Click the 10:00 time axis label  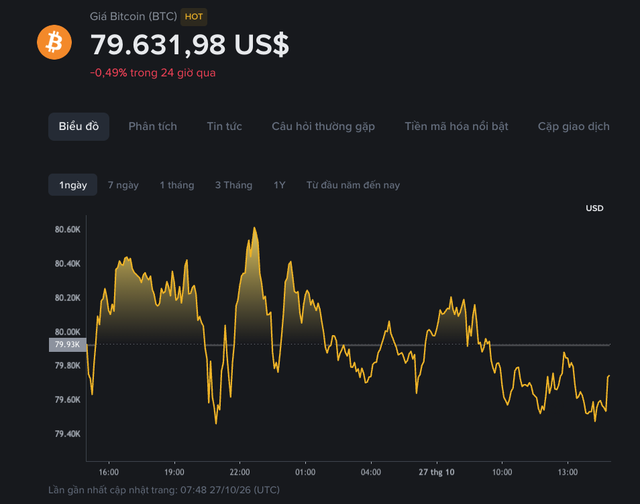click(x=502, y=472)
